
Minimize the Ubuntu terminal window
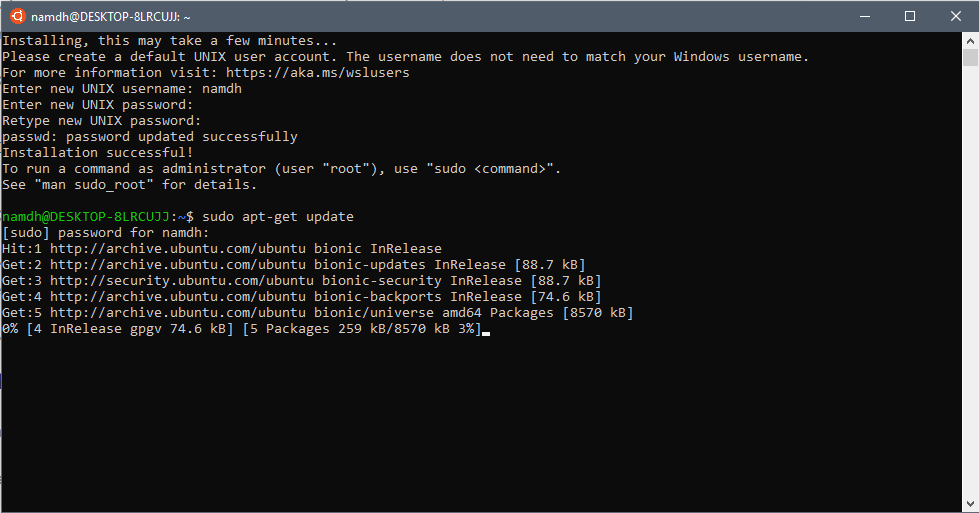(x=864, y=16)
